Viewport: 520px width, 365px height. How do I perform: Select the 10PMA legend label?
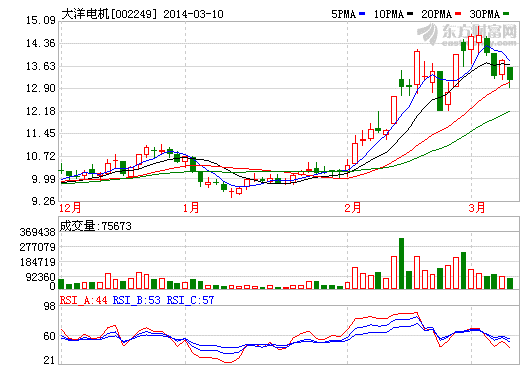[389, 14]
